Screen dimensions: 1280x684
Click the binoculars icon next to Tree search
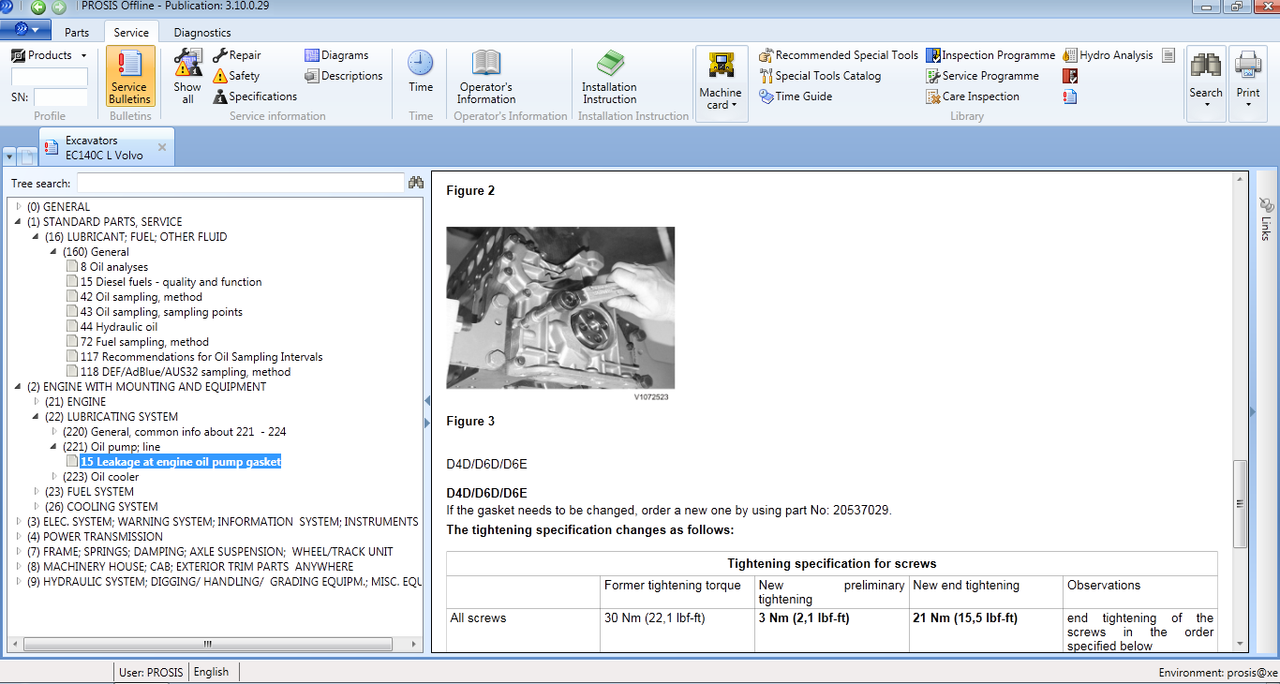point(416,183)
